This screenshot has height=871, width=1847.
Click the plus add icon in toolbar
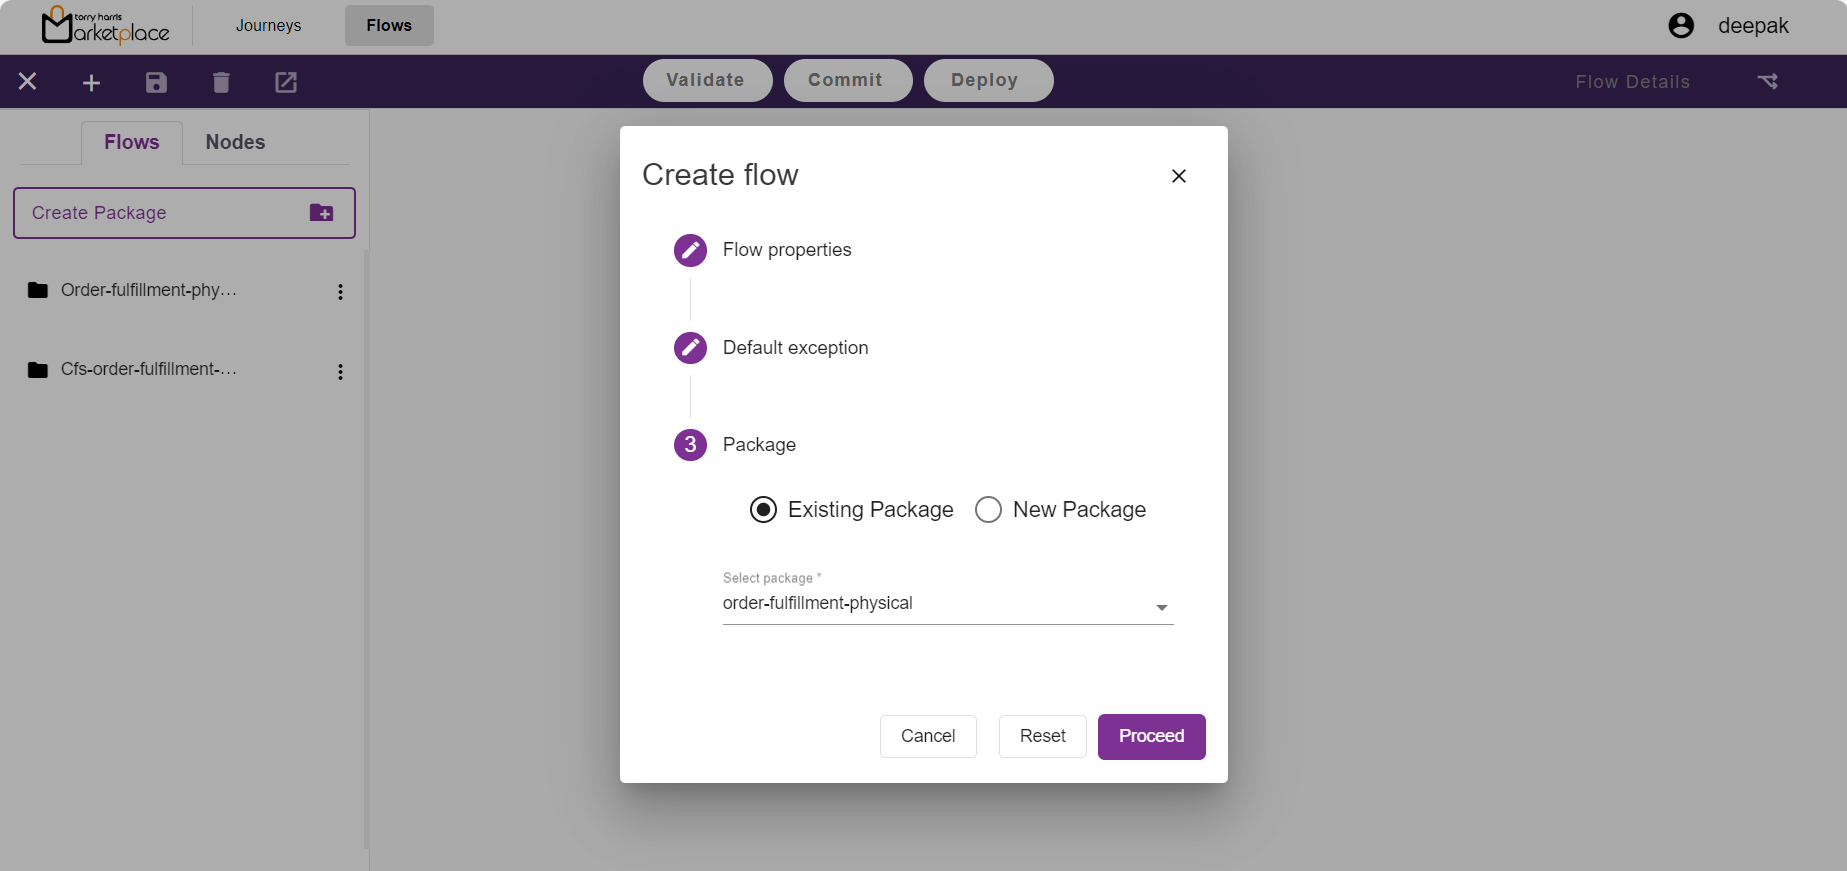pos(91,82)
